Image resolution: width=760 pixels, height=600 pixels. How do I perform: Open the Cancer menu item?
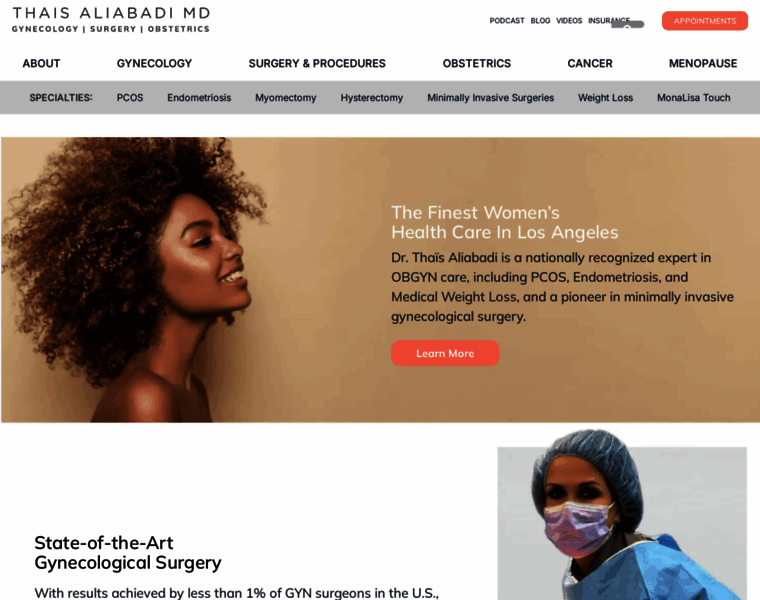[x=590, y=63]
